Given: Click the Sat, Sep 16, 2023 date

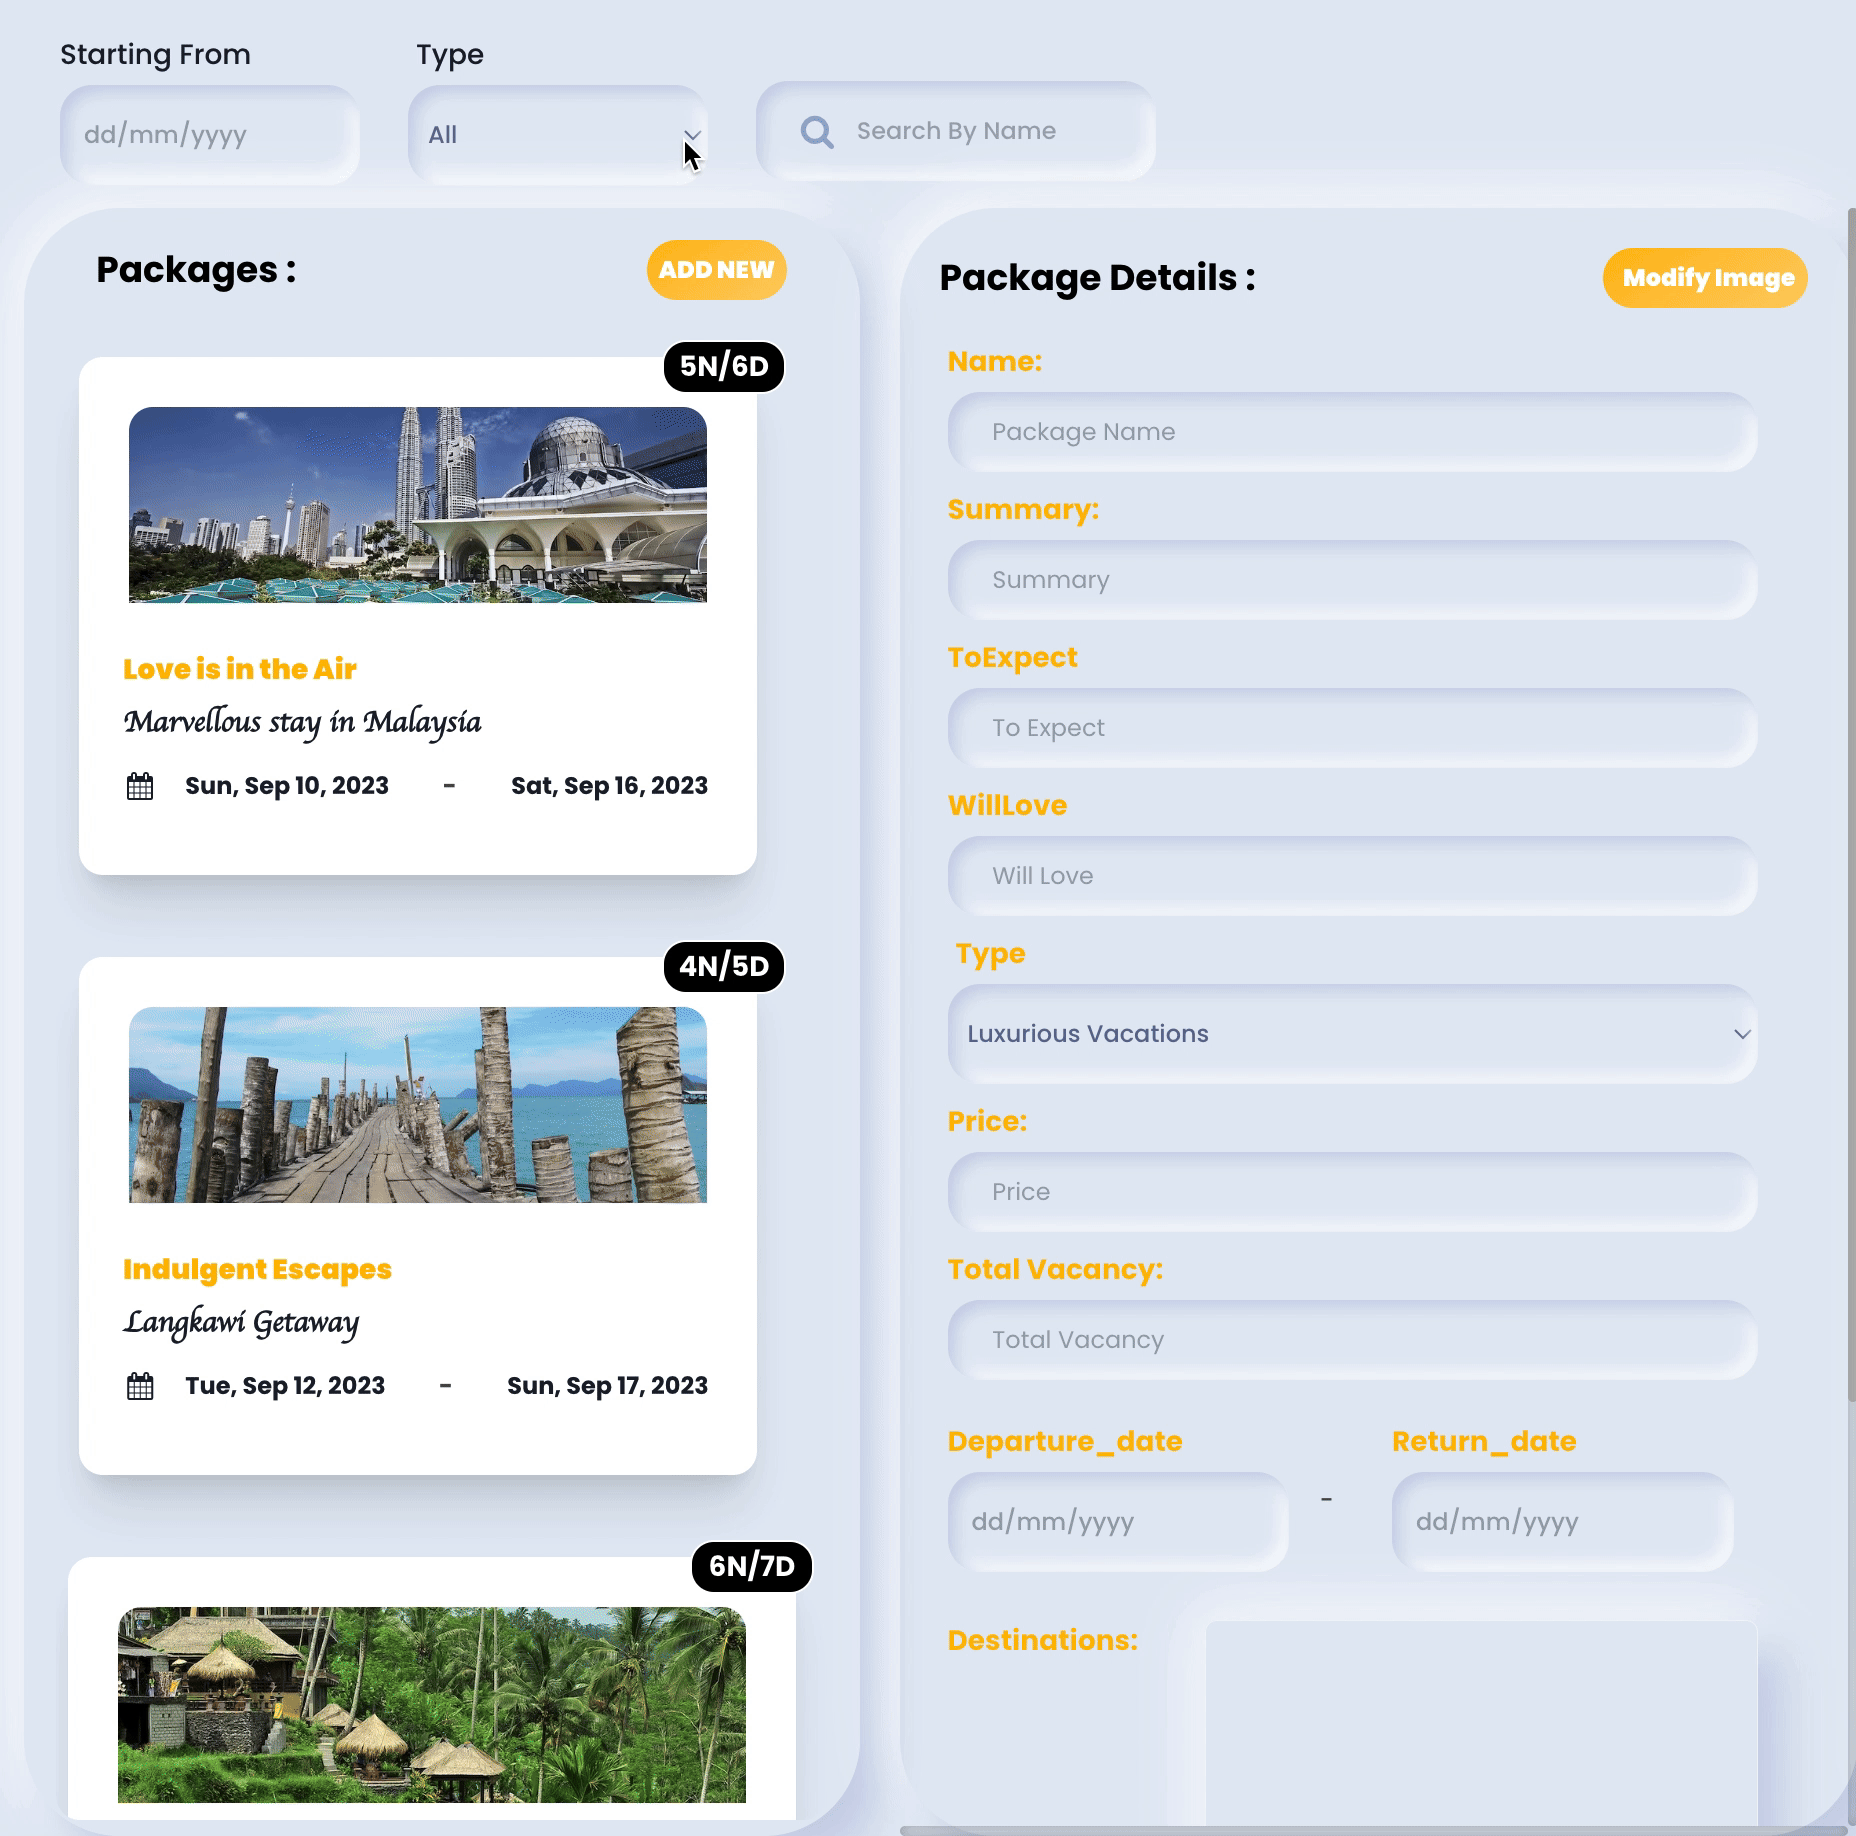Looking at the screenshot, I should click(x=609, y=786).
